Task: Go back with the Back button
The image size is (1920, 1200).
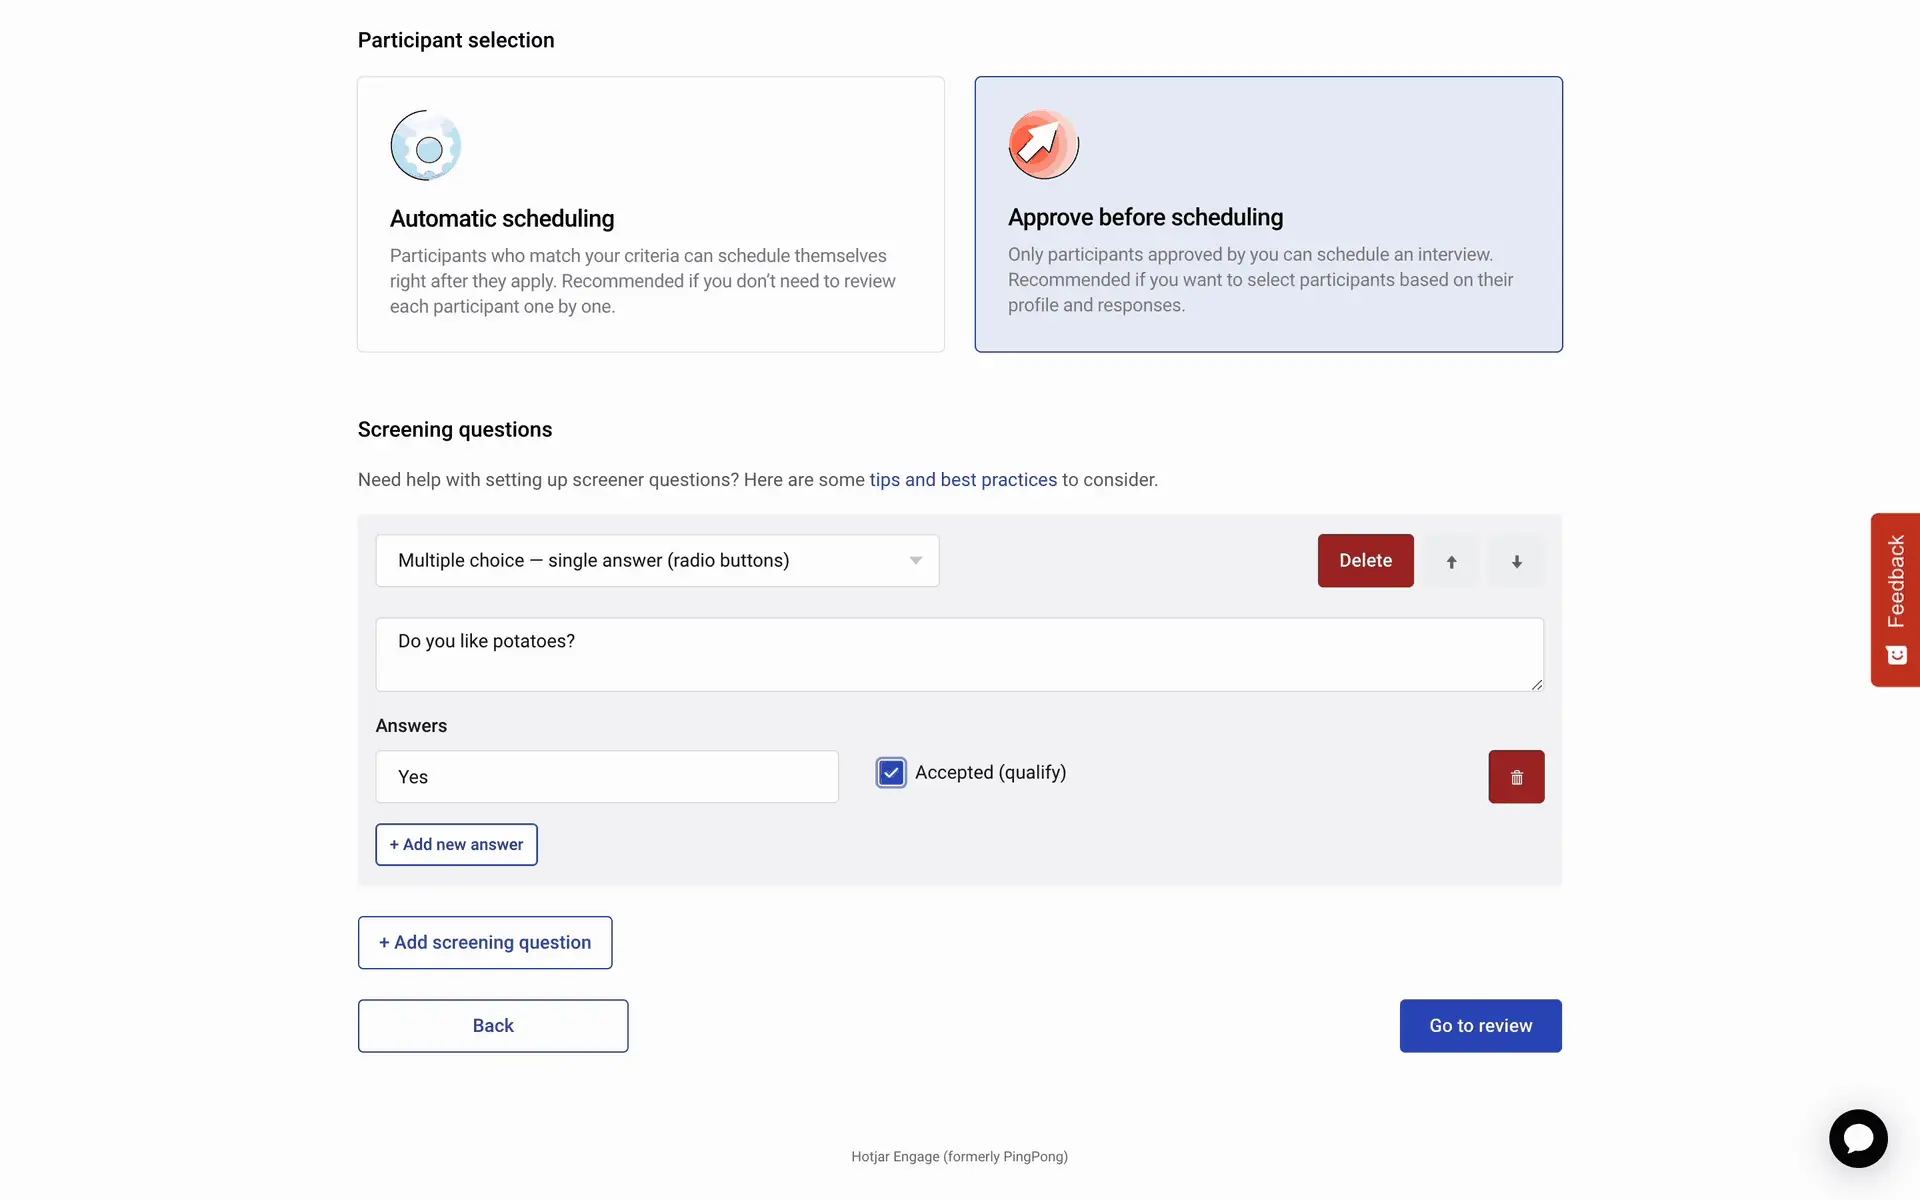Action: 493,1026
